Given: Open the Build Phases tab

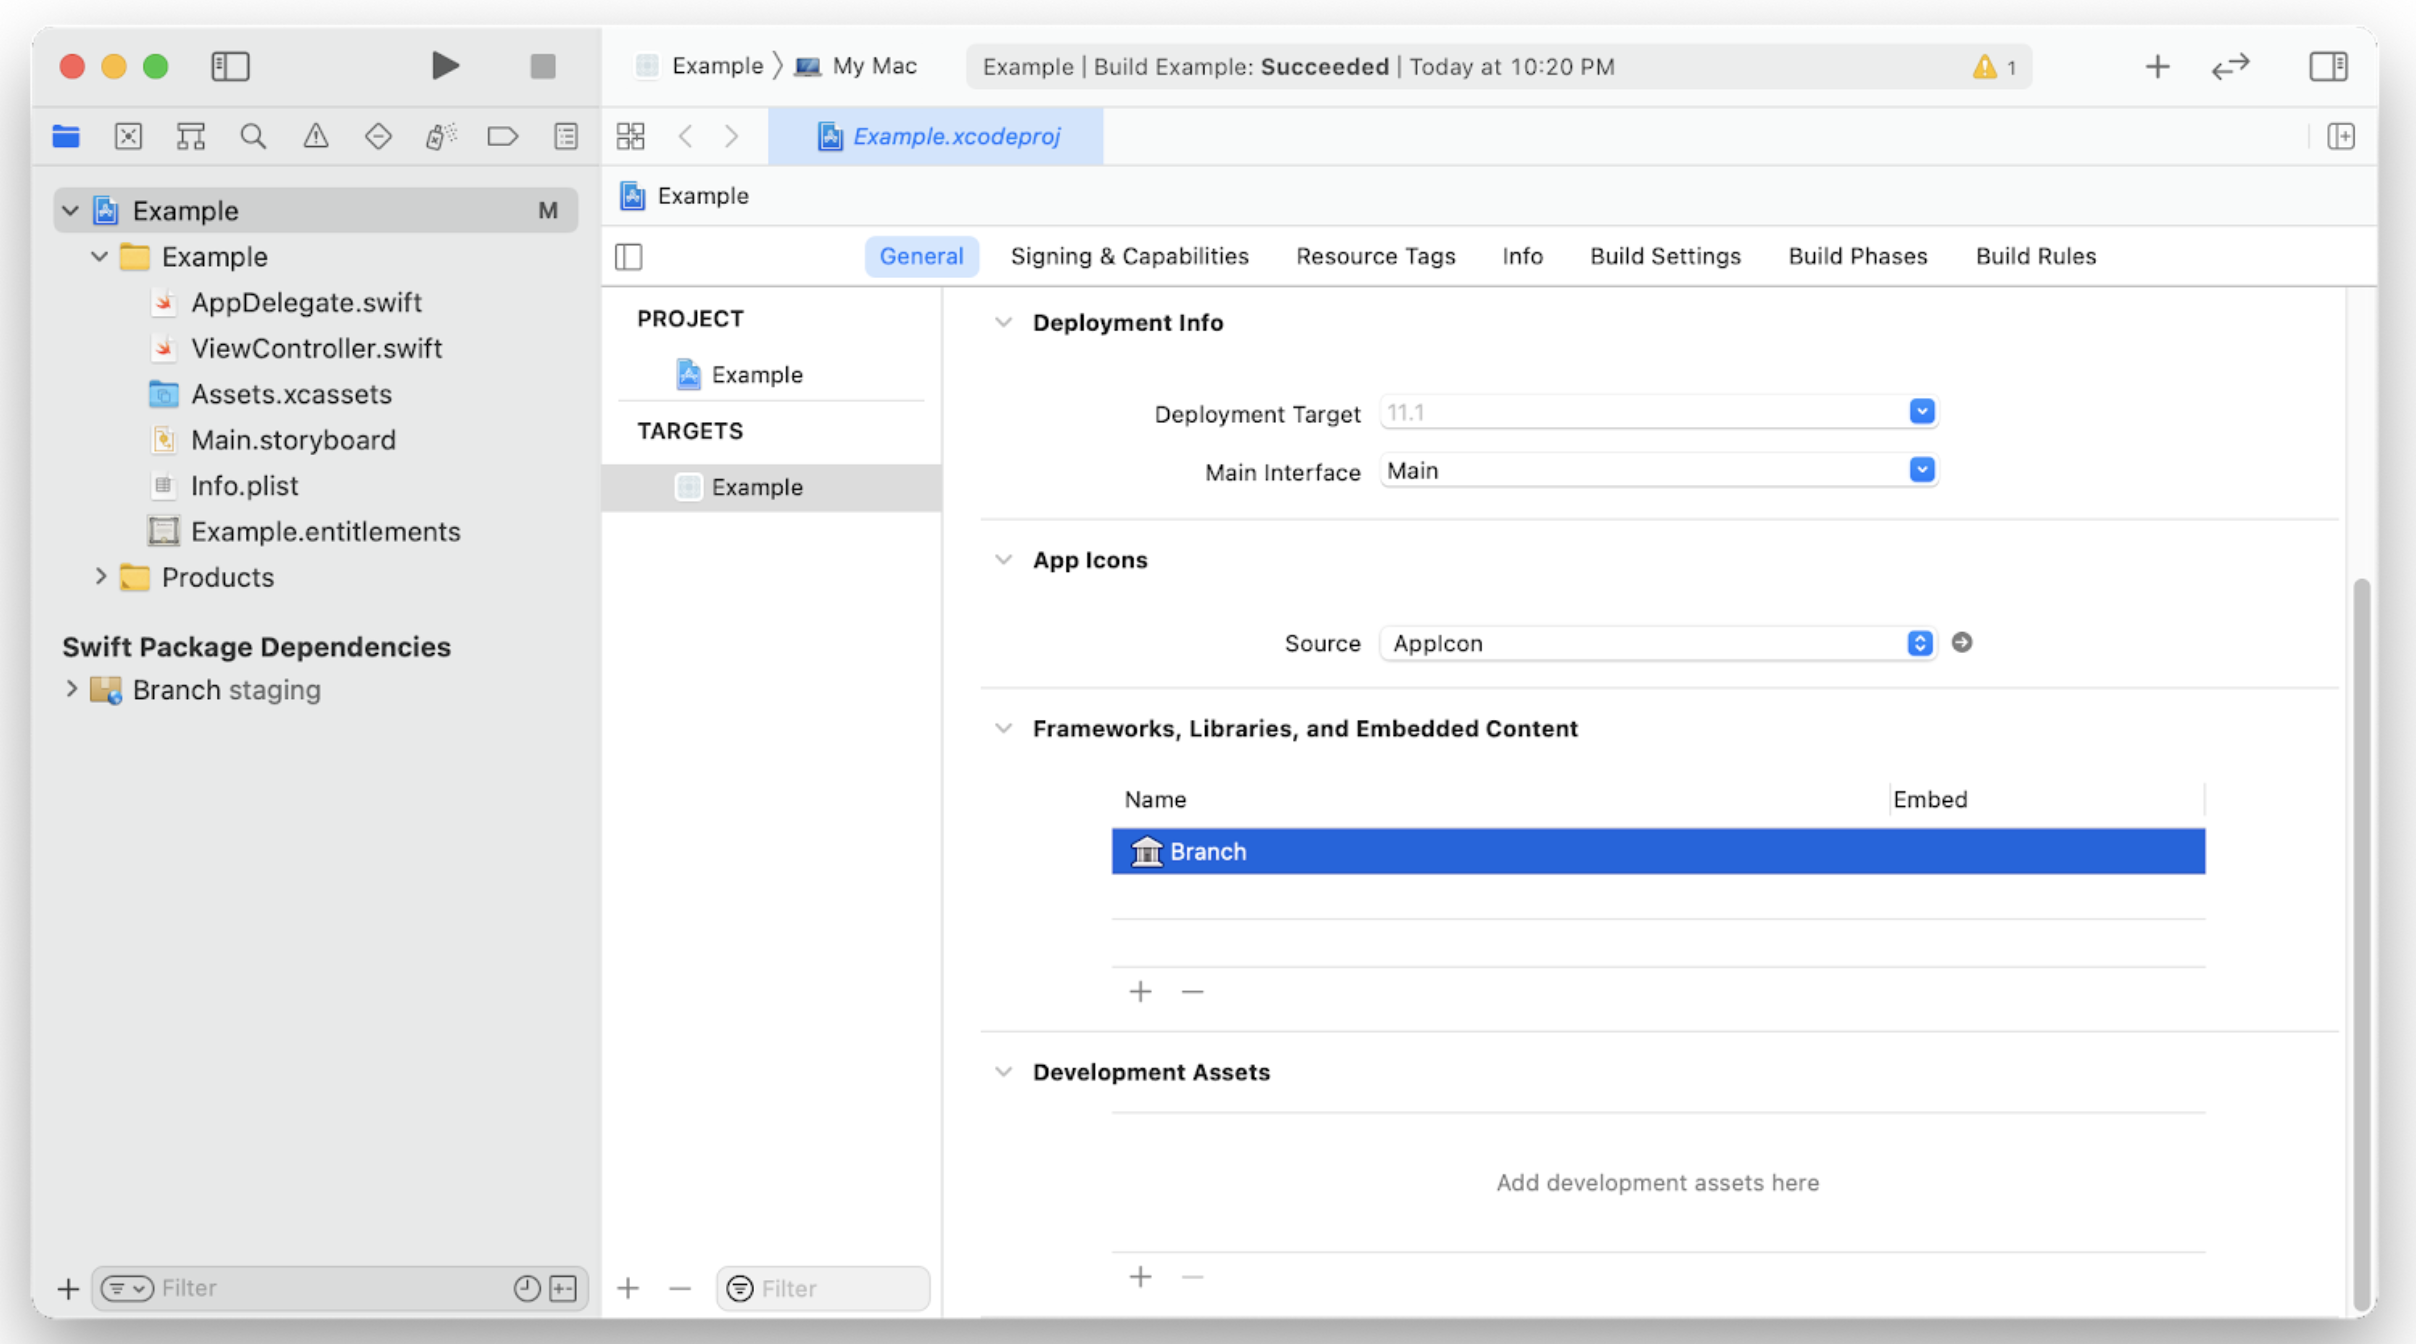Looking at the screenshot, I should (x=1857, y=256).
